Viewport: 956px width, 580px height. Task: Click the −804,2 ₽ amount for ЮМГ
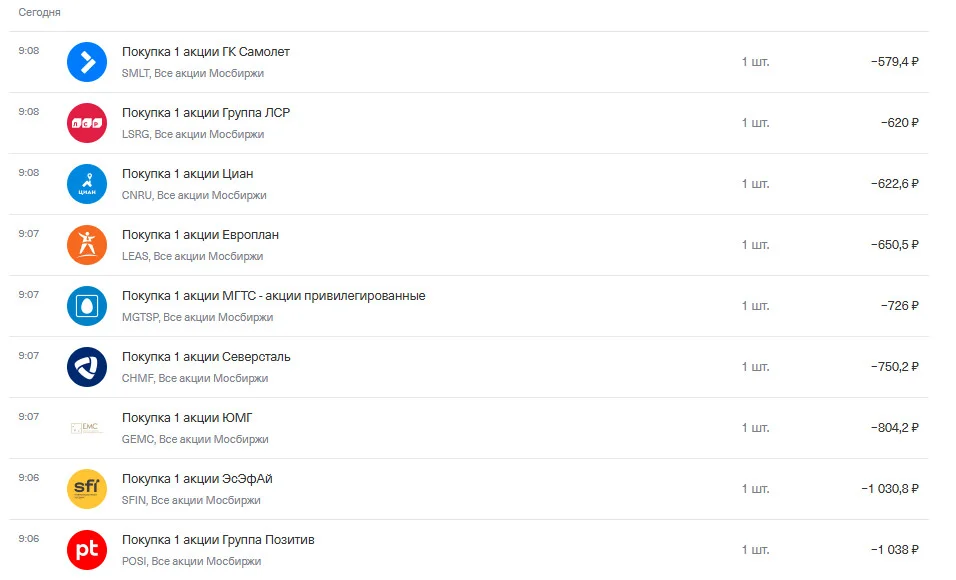click(894, 428)
